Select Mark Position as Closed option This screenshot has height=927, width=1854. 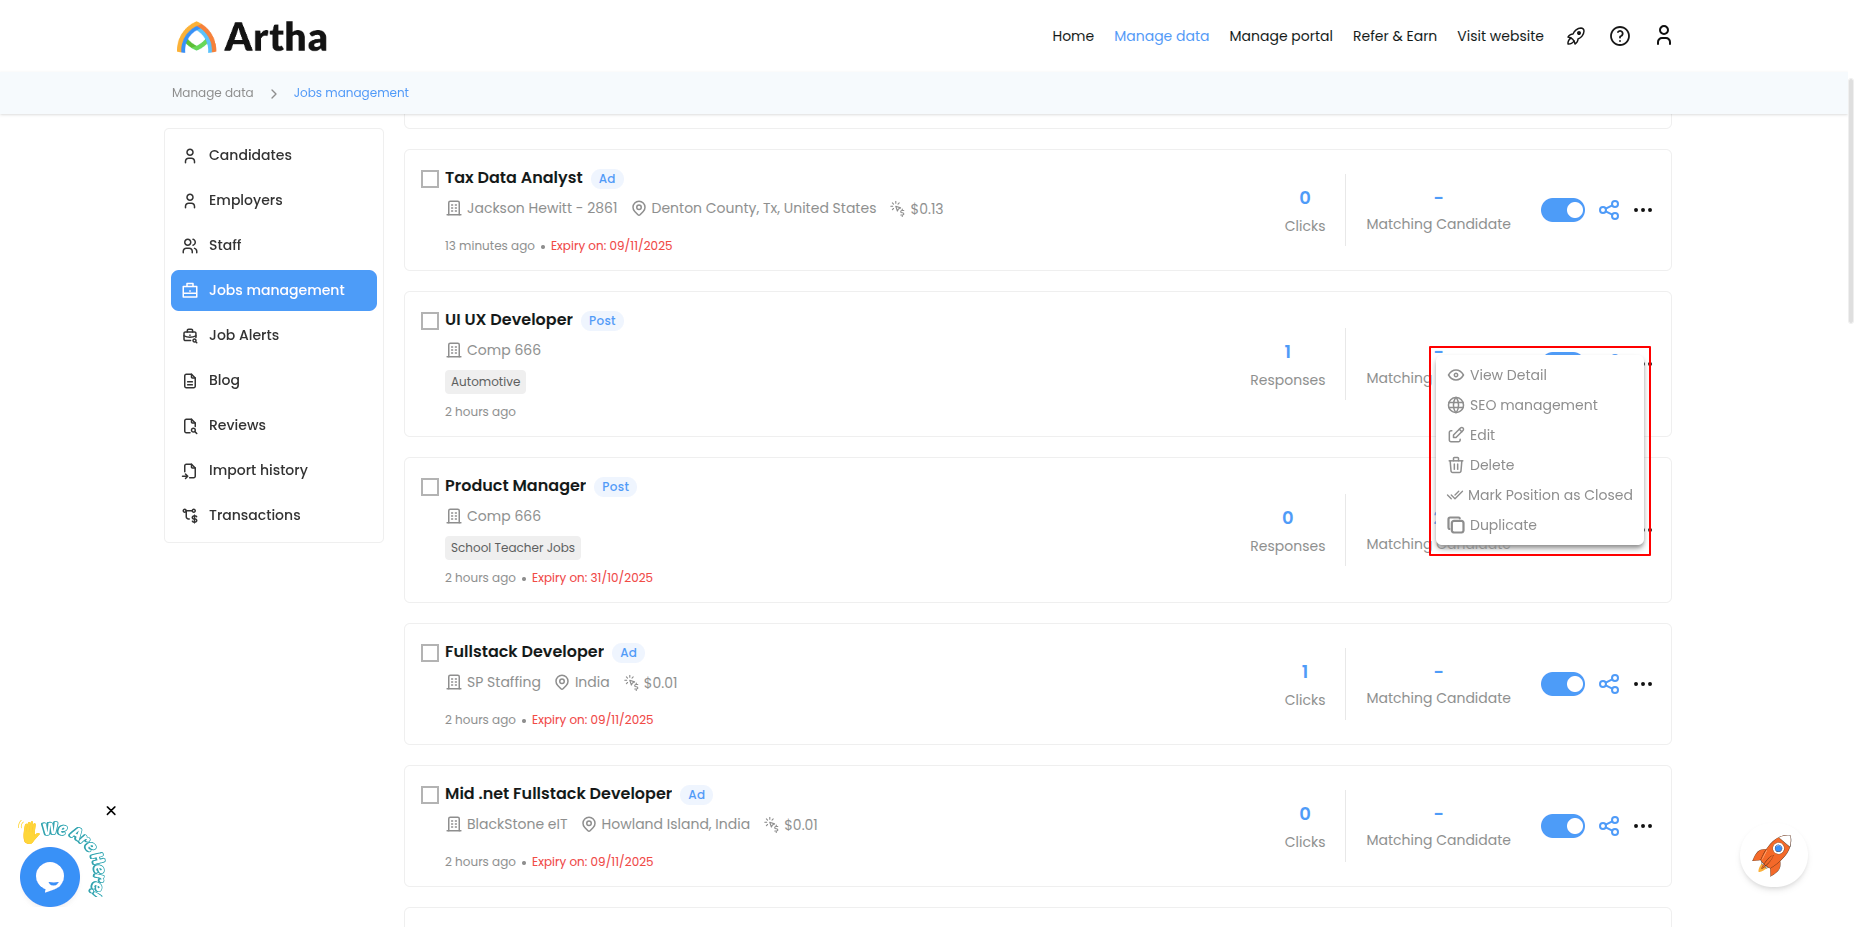(x=1548, y=495)
